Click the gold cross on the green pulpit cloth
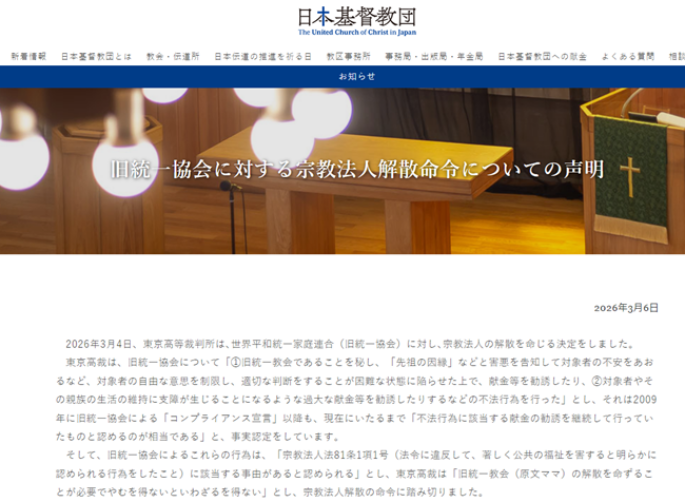This screenshot has height=502, width=685. coord(630,175)
